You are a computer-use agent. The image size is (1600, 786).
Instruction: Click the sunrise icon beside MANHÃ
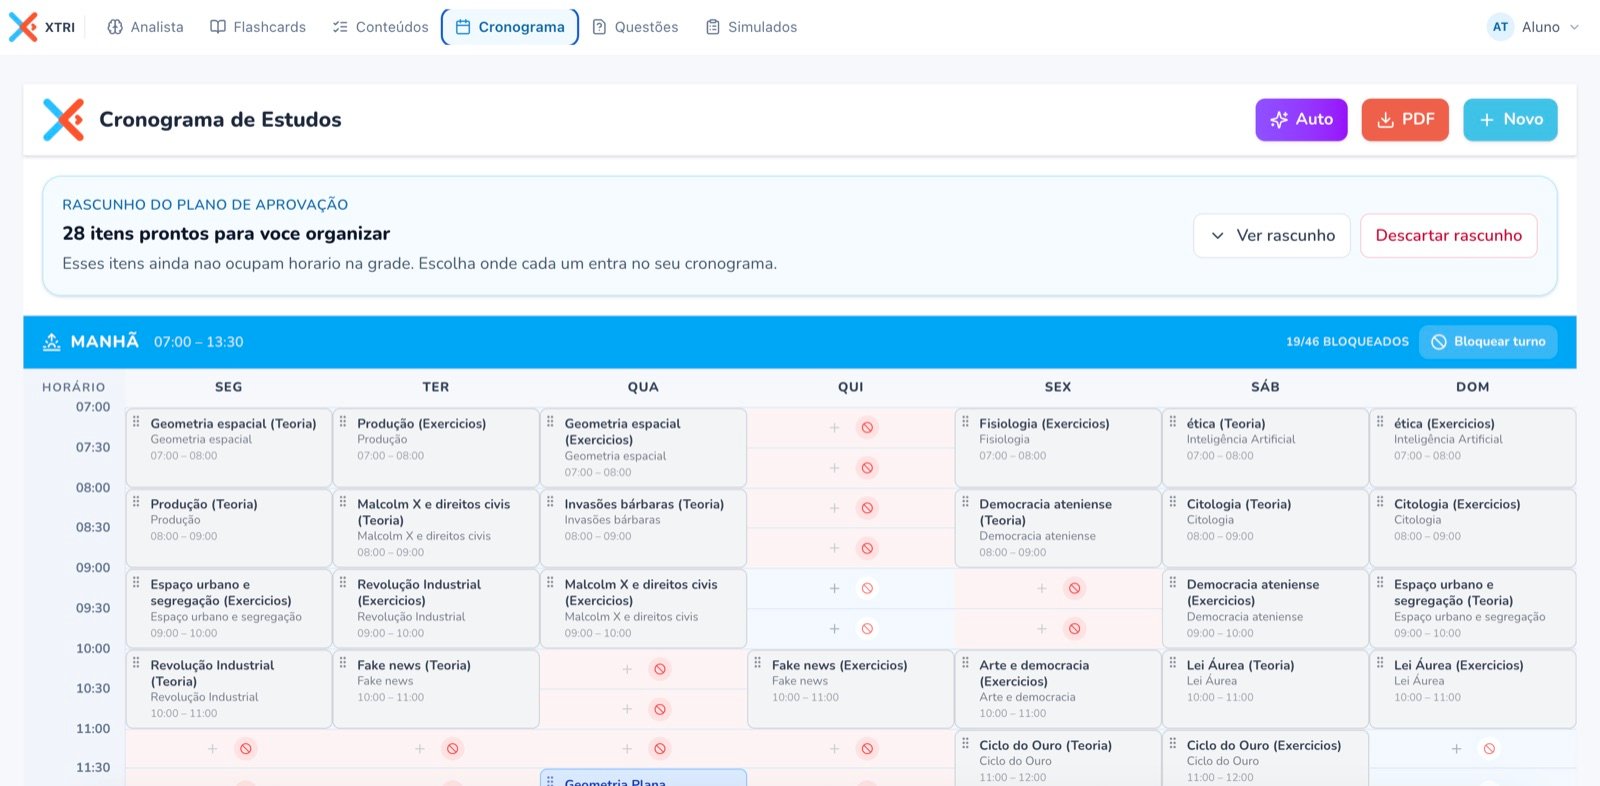(x=52, y=342)
